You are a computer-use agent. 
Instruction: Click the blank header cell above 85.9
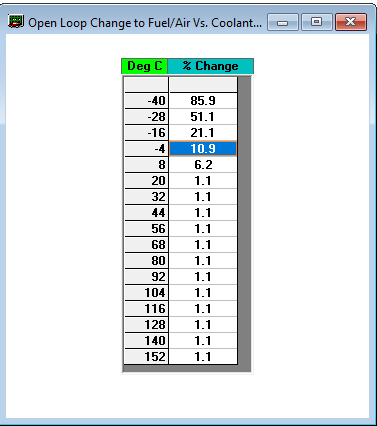[x=203, y=85]
